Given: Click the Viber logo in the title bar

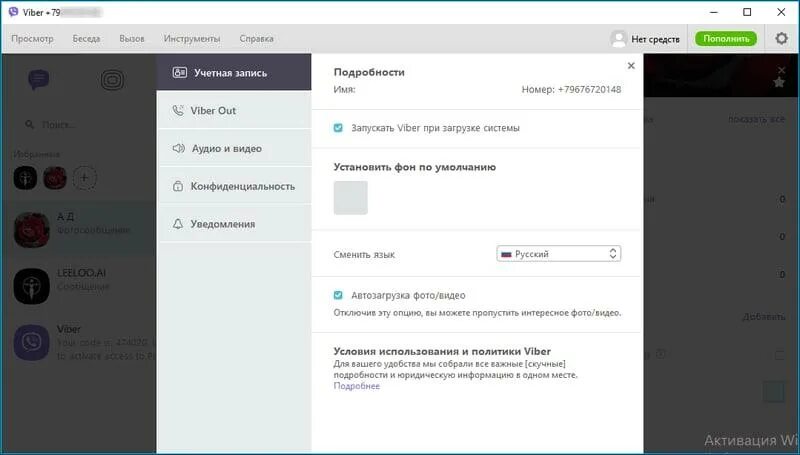Looking at the screenshot, I should click(13, 12).
